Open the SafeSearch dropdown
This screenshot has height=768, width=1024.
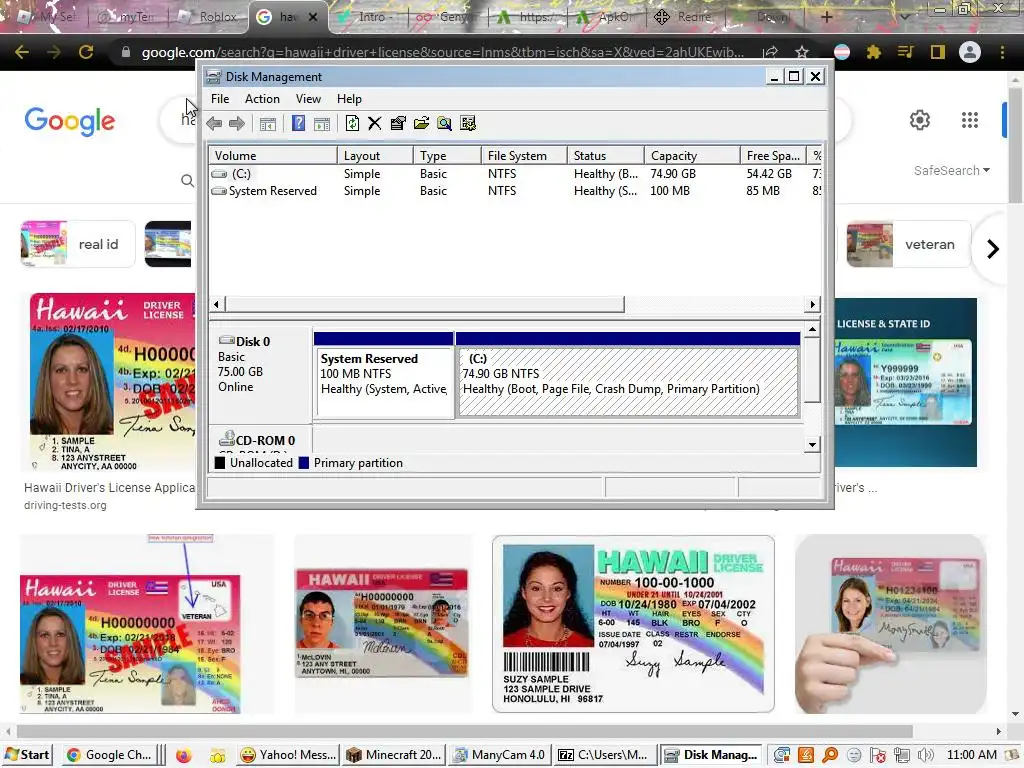click(952, 170)
